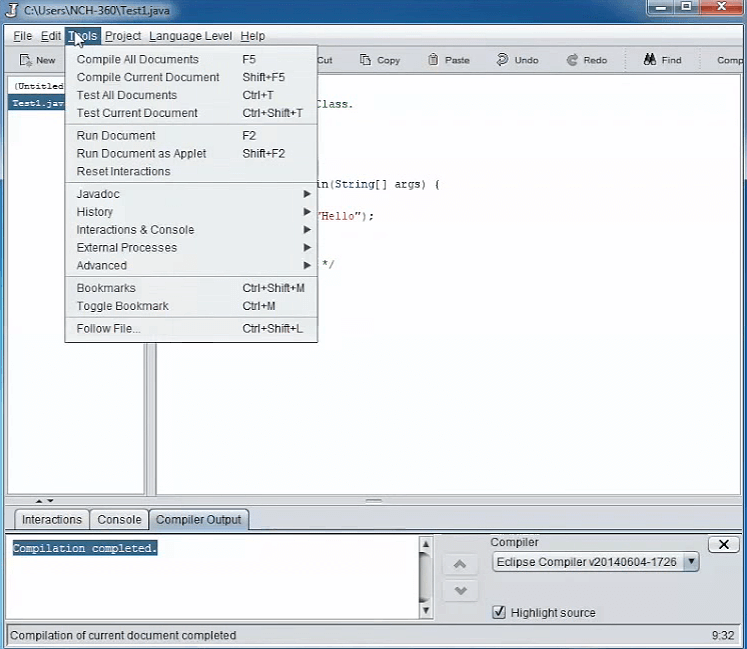Select (Untitled) in document list

38,86
